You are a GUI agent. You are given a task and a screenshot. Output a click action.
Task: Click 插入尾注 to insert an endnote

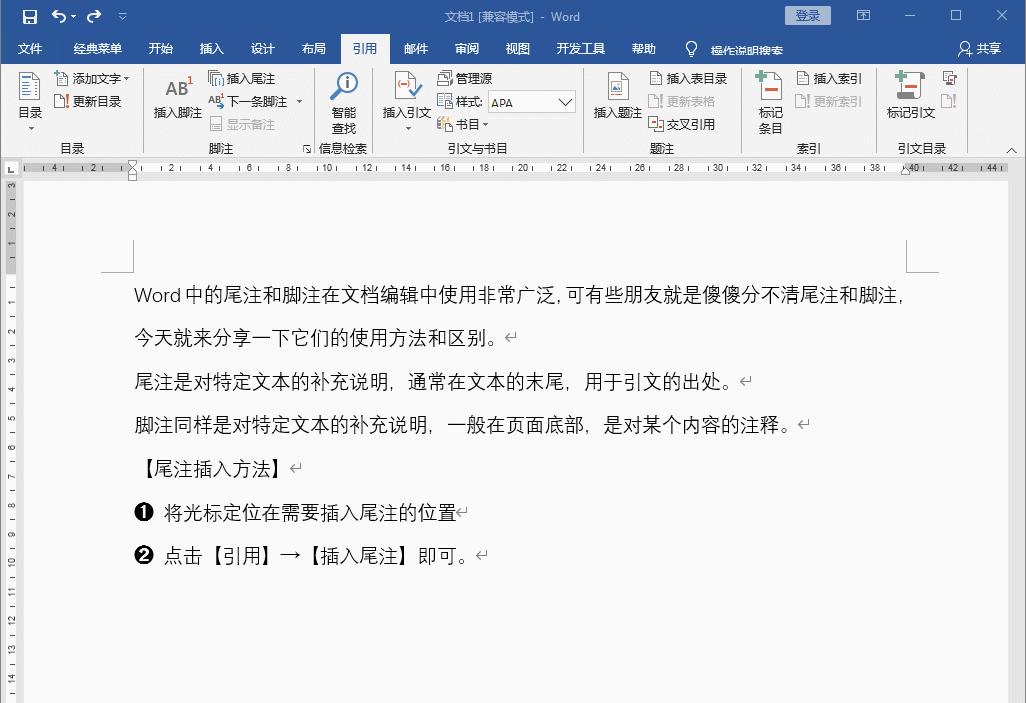pyautogui.click(x=241, y=79)
